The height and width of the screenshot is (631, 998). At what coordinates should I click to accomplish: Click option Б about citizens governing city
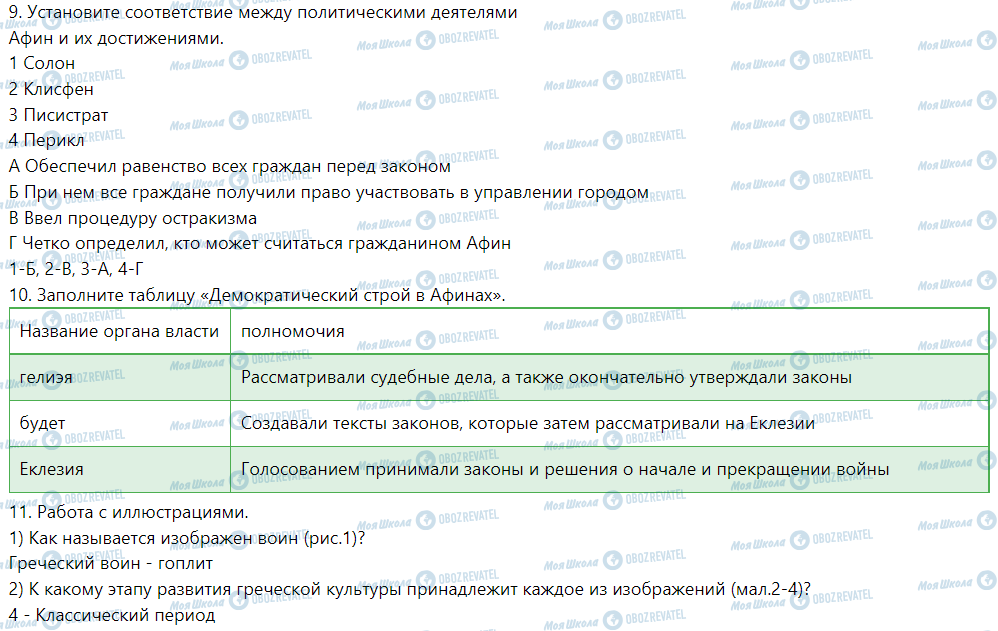point(328,193)
